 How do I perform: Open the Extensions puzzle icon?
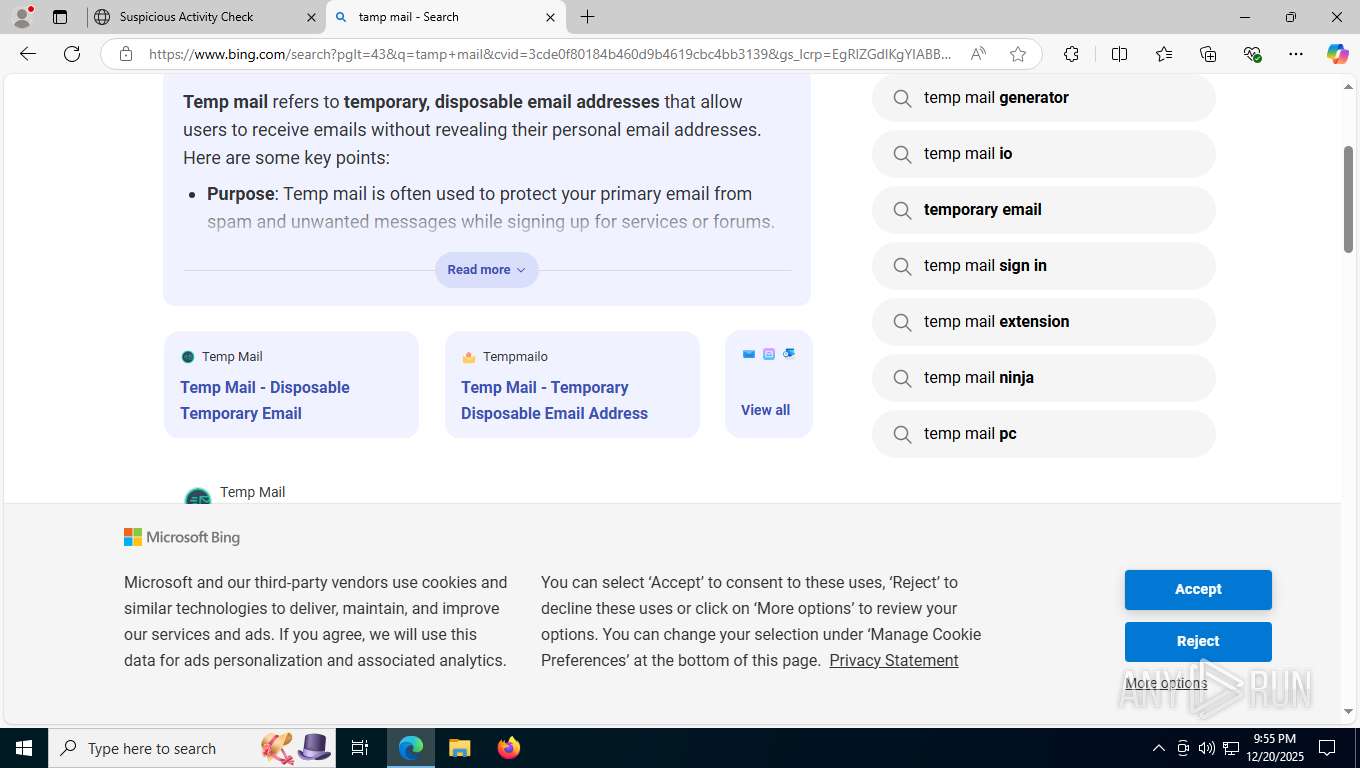(1071, 54)
